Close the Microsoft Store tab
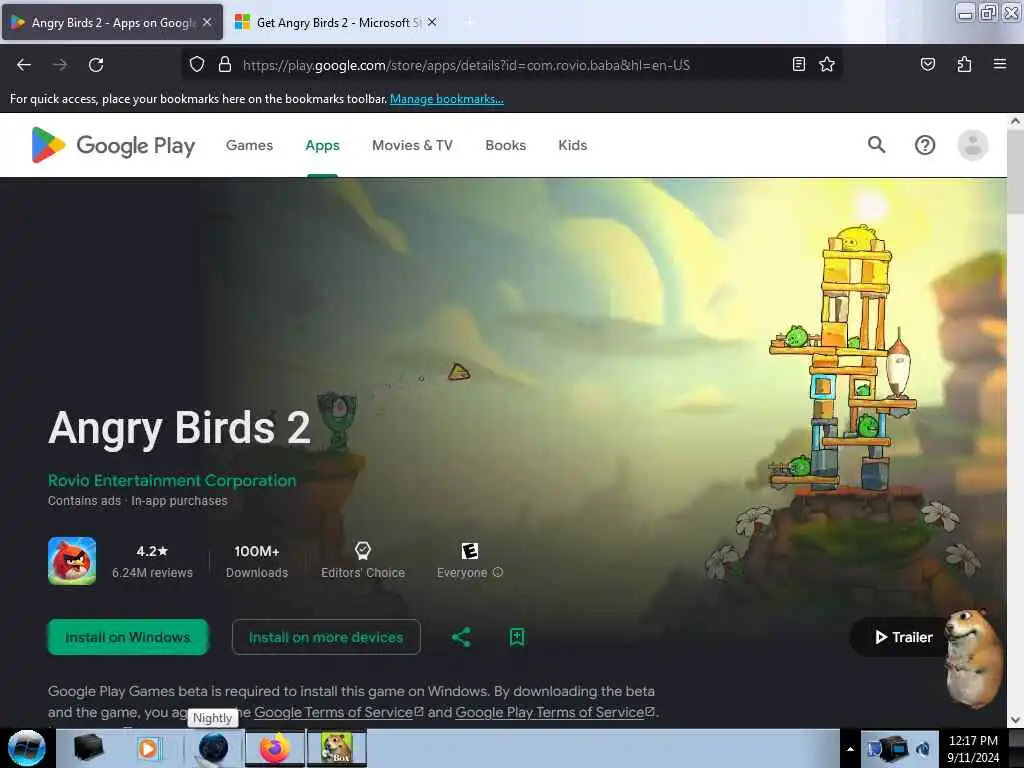Viewport: 1024px width, 768px height. coord(432,22)
